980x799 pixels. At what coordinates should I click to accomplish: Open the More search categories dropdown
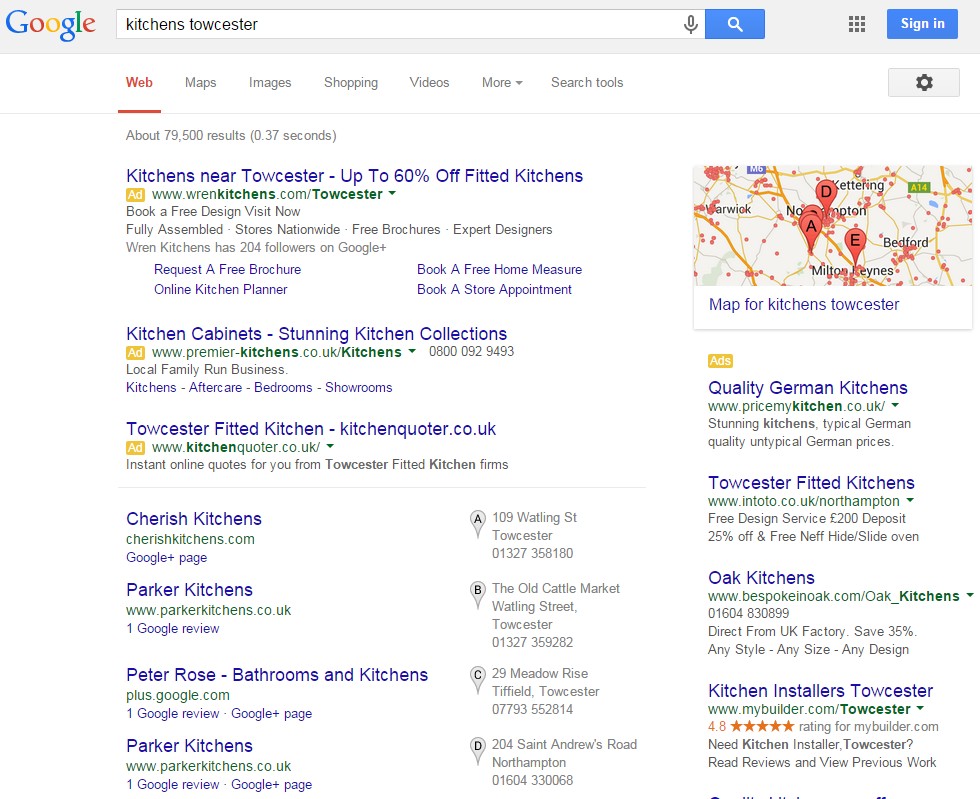[502, 83]
